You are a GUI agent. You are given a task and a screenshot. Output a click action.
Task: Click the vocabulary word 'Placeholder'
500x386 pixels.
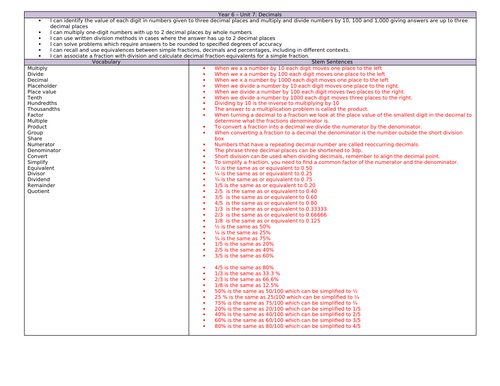[42, 86]
